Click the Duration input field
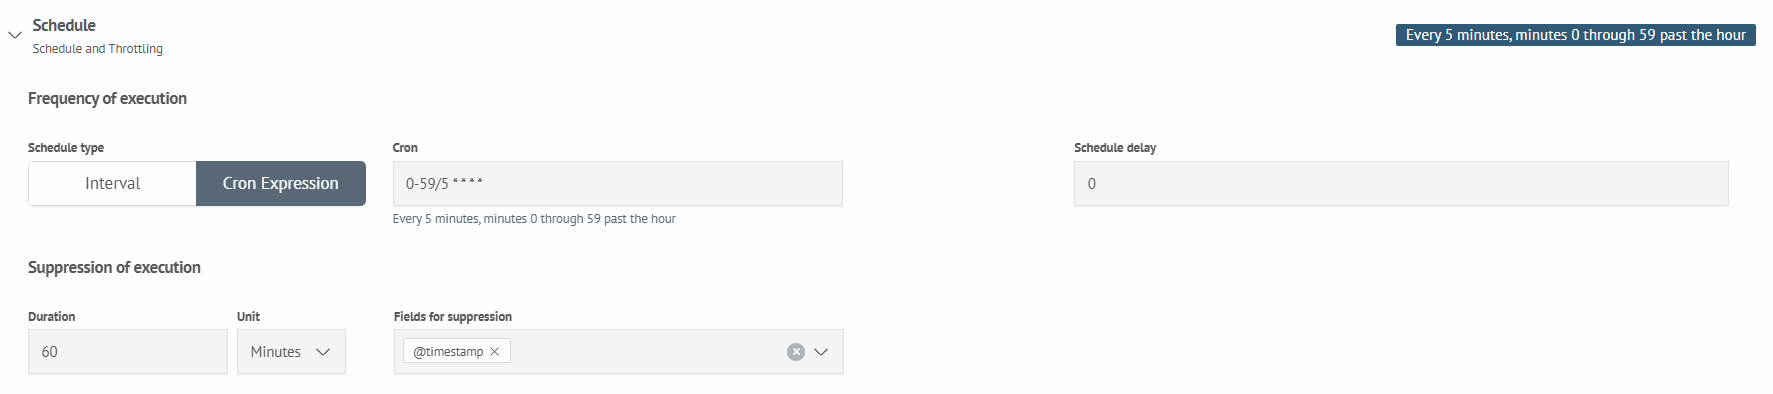 coord(128,352)
